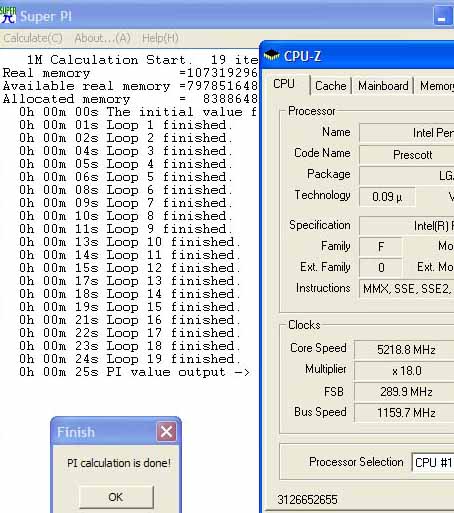Click the Technology value 0.09 µ
Image resolution: width=454 pixels, height=513 pixels.
pyautogui.click(x=387, y=197)
